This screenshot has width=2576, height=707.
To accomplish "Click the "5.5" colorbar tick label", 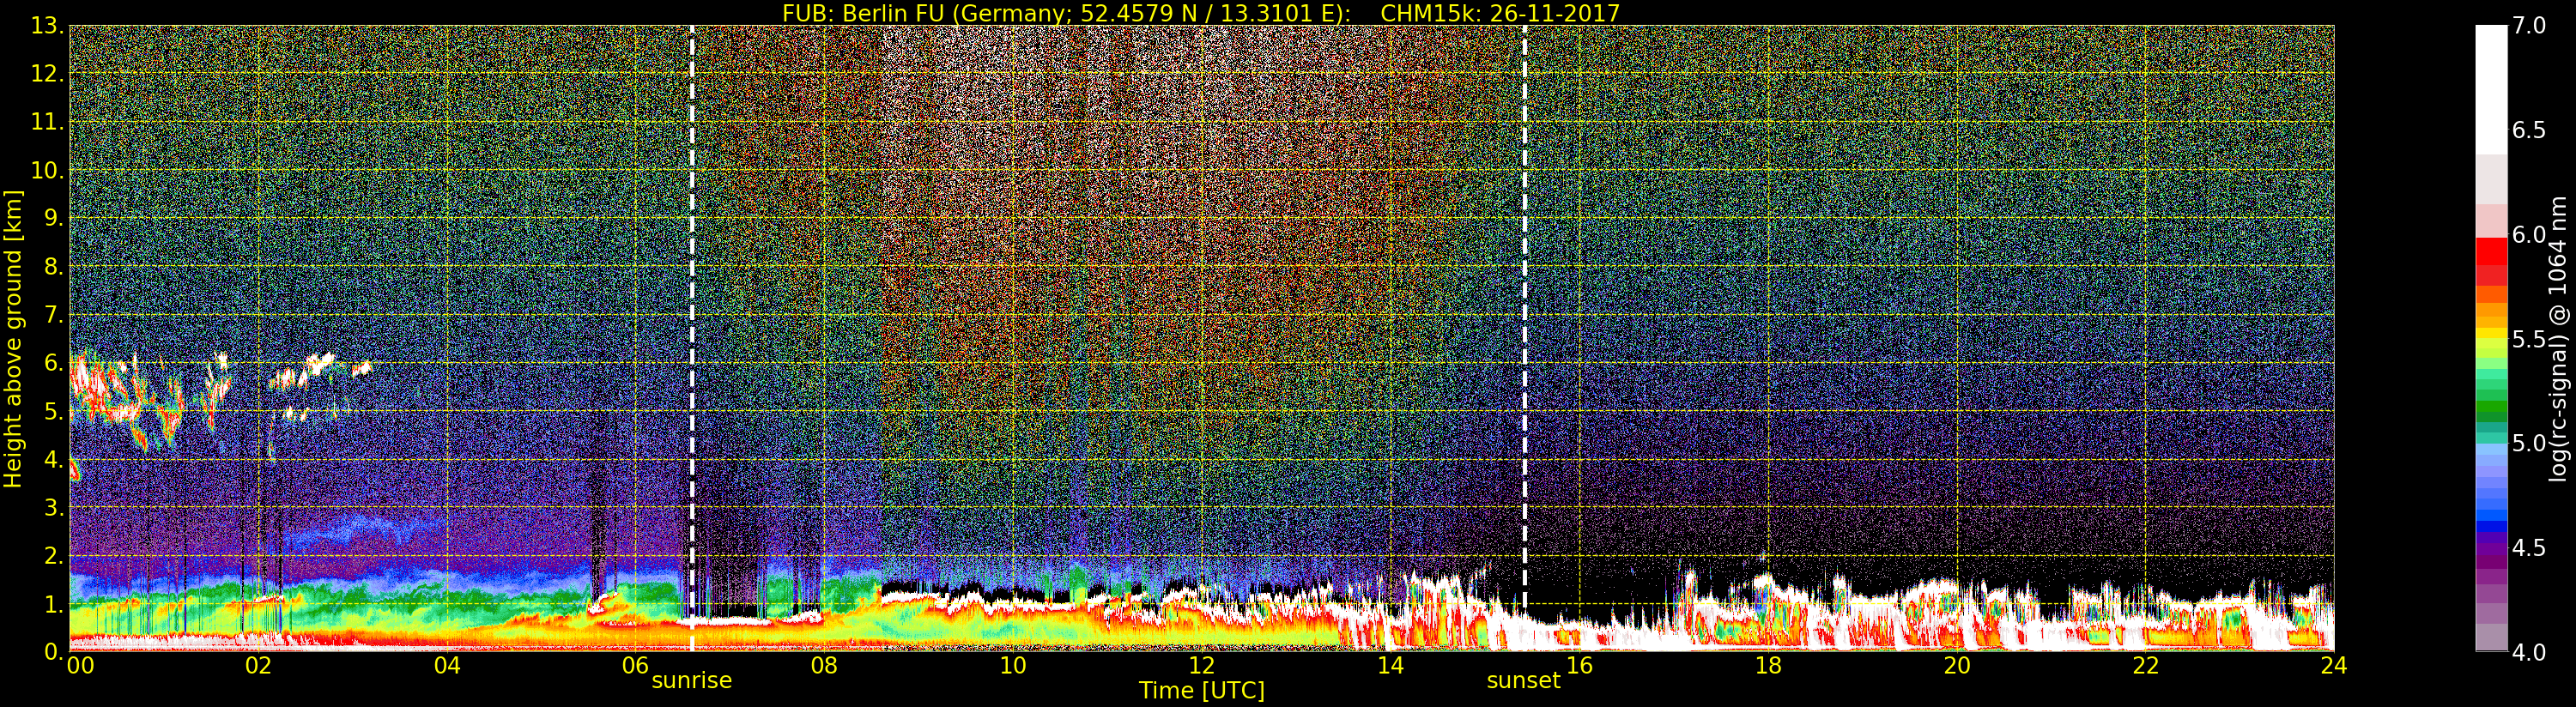I will [2529, 339].
